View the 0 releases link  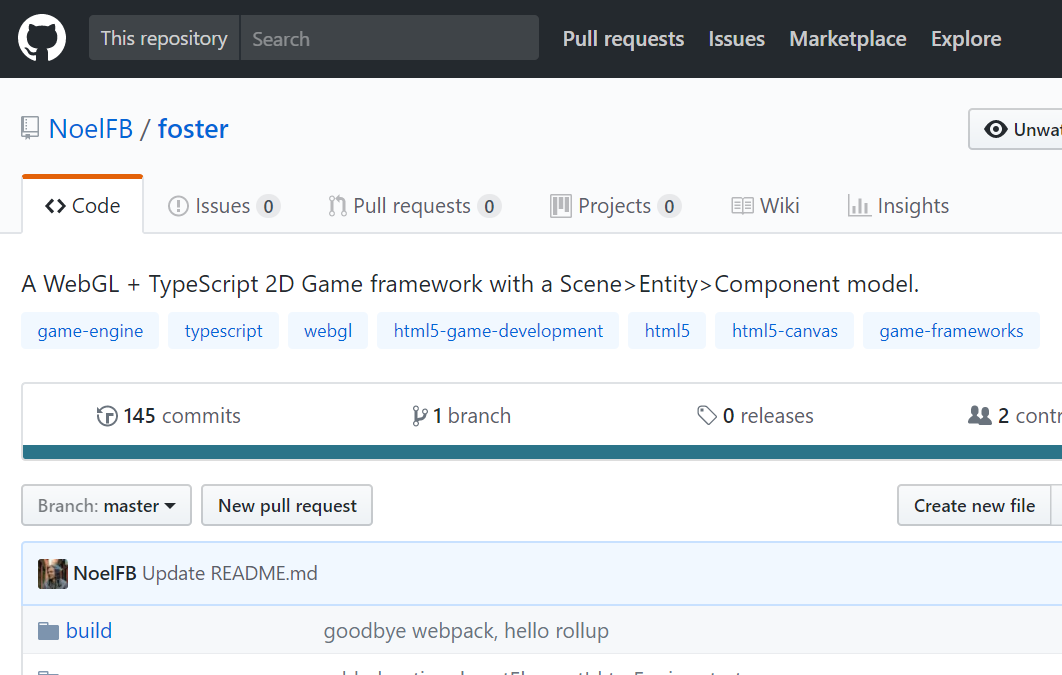point(755,416)
